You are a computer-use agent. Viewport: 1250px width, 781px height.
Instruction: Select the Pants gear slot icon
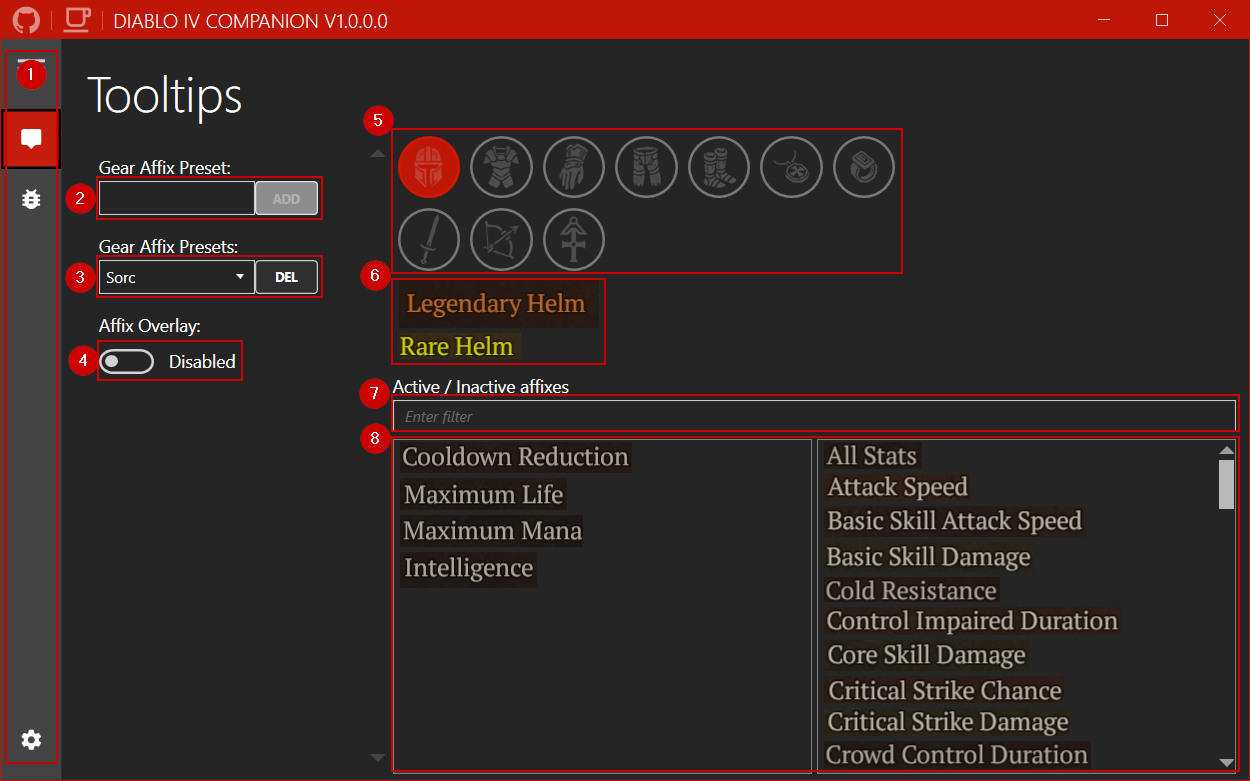(x=646, y=166)
